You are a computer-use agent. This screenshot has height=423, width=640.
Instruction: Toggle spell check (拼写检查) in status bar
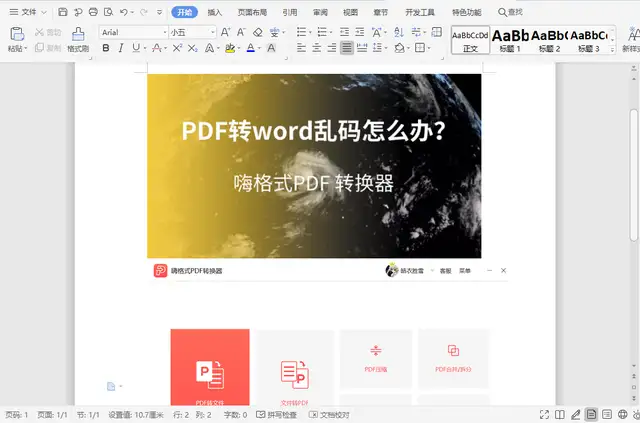point(276,415)
